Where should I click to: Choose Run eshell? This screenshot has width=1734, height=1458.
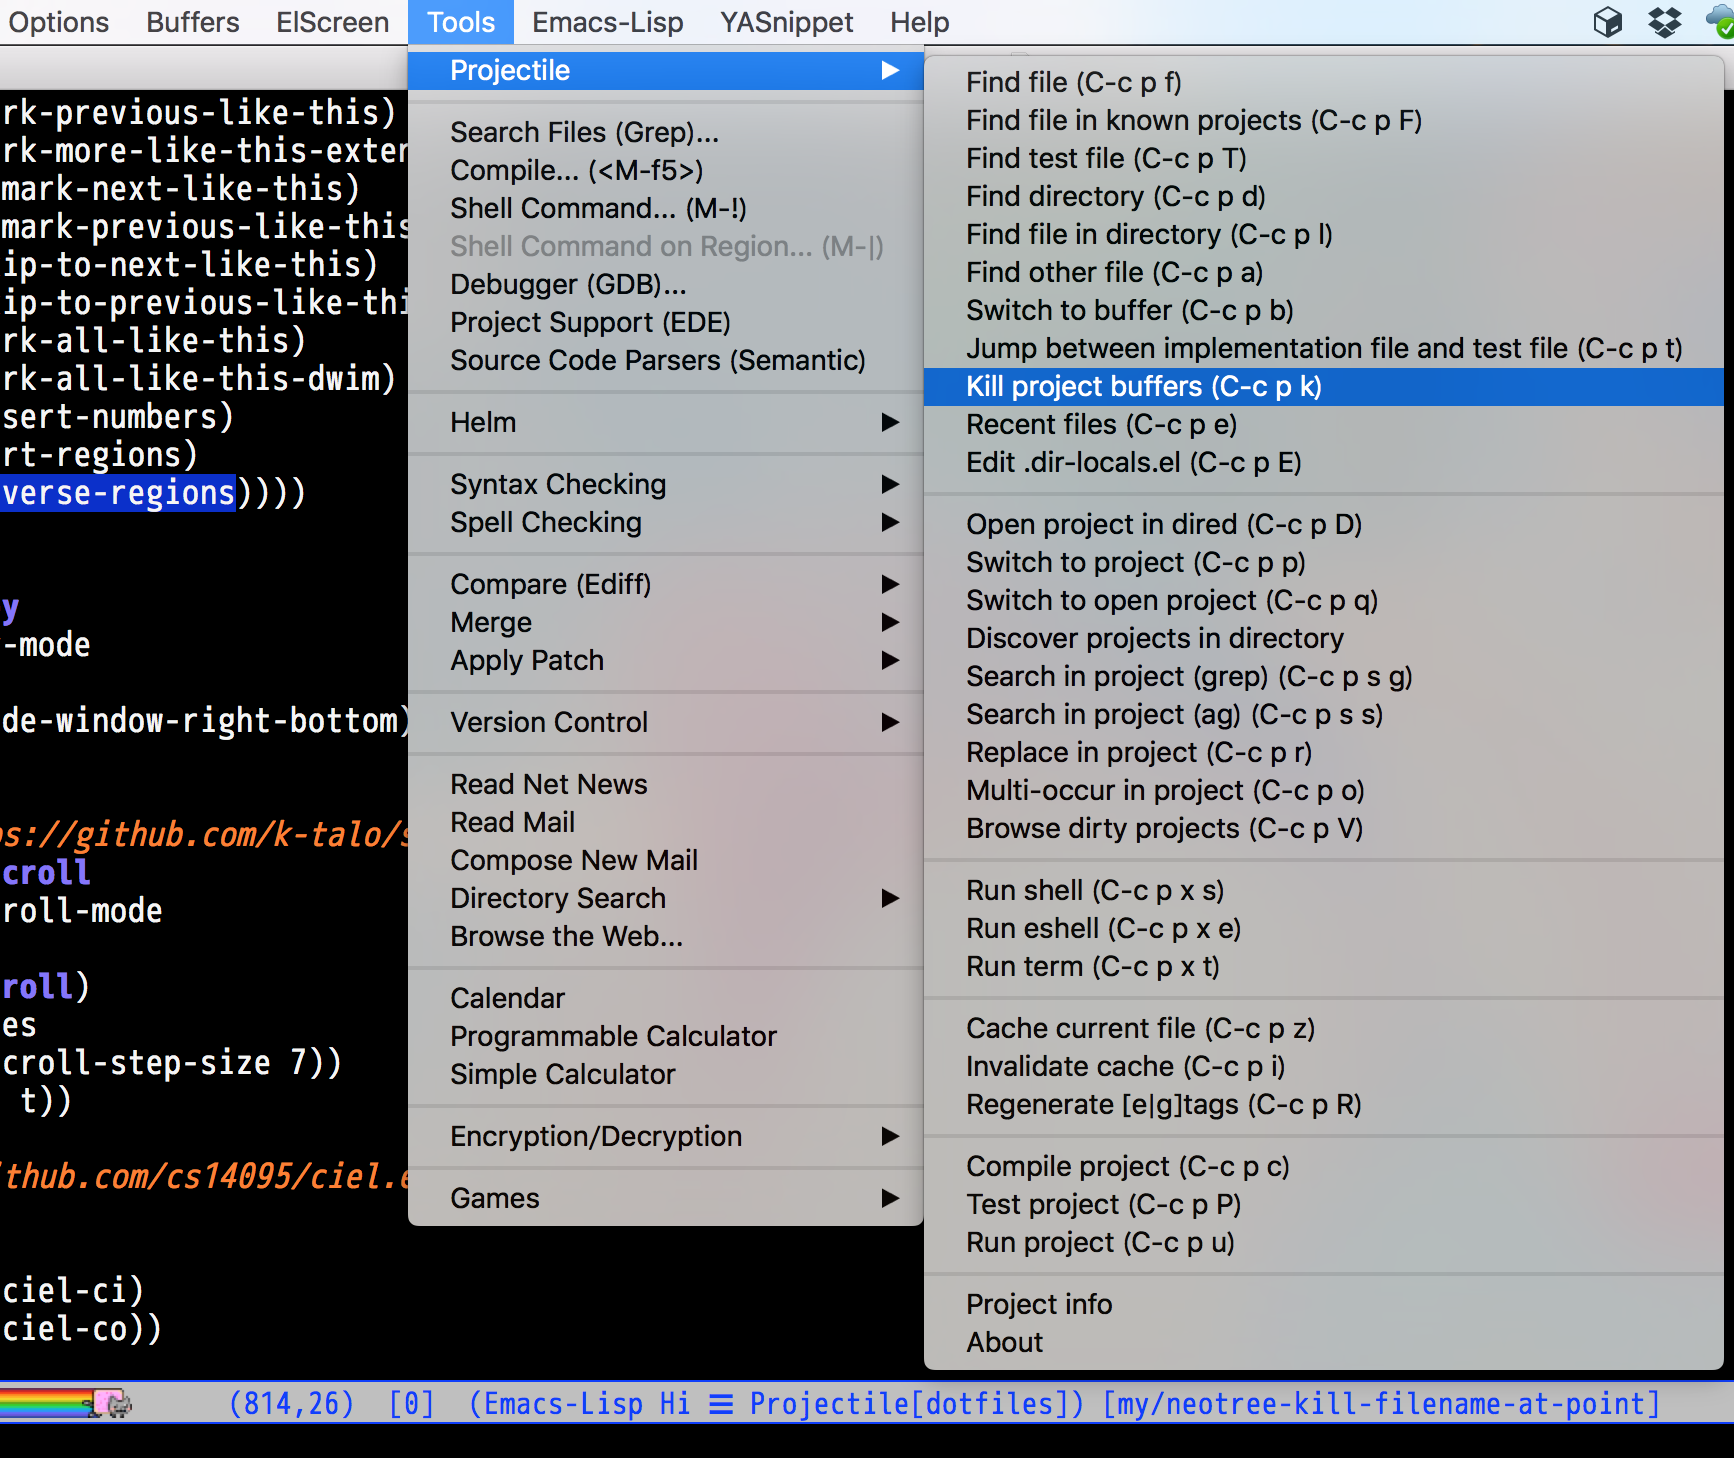point(1324,928)
